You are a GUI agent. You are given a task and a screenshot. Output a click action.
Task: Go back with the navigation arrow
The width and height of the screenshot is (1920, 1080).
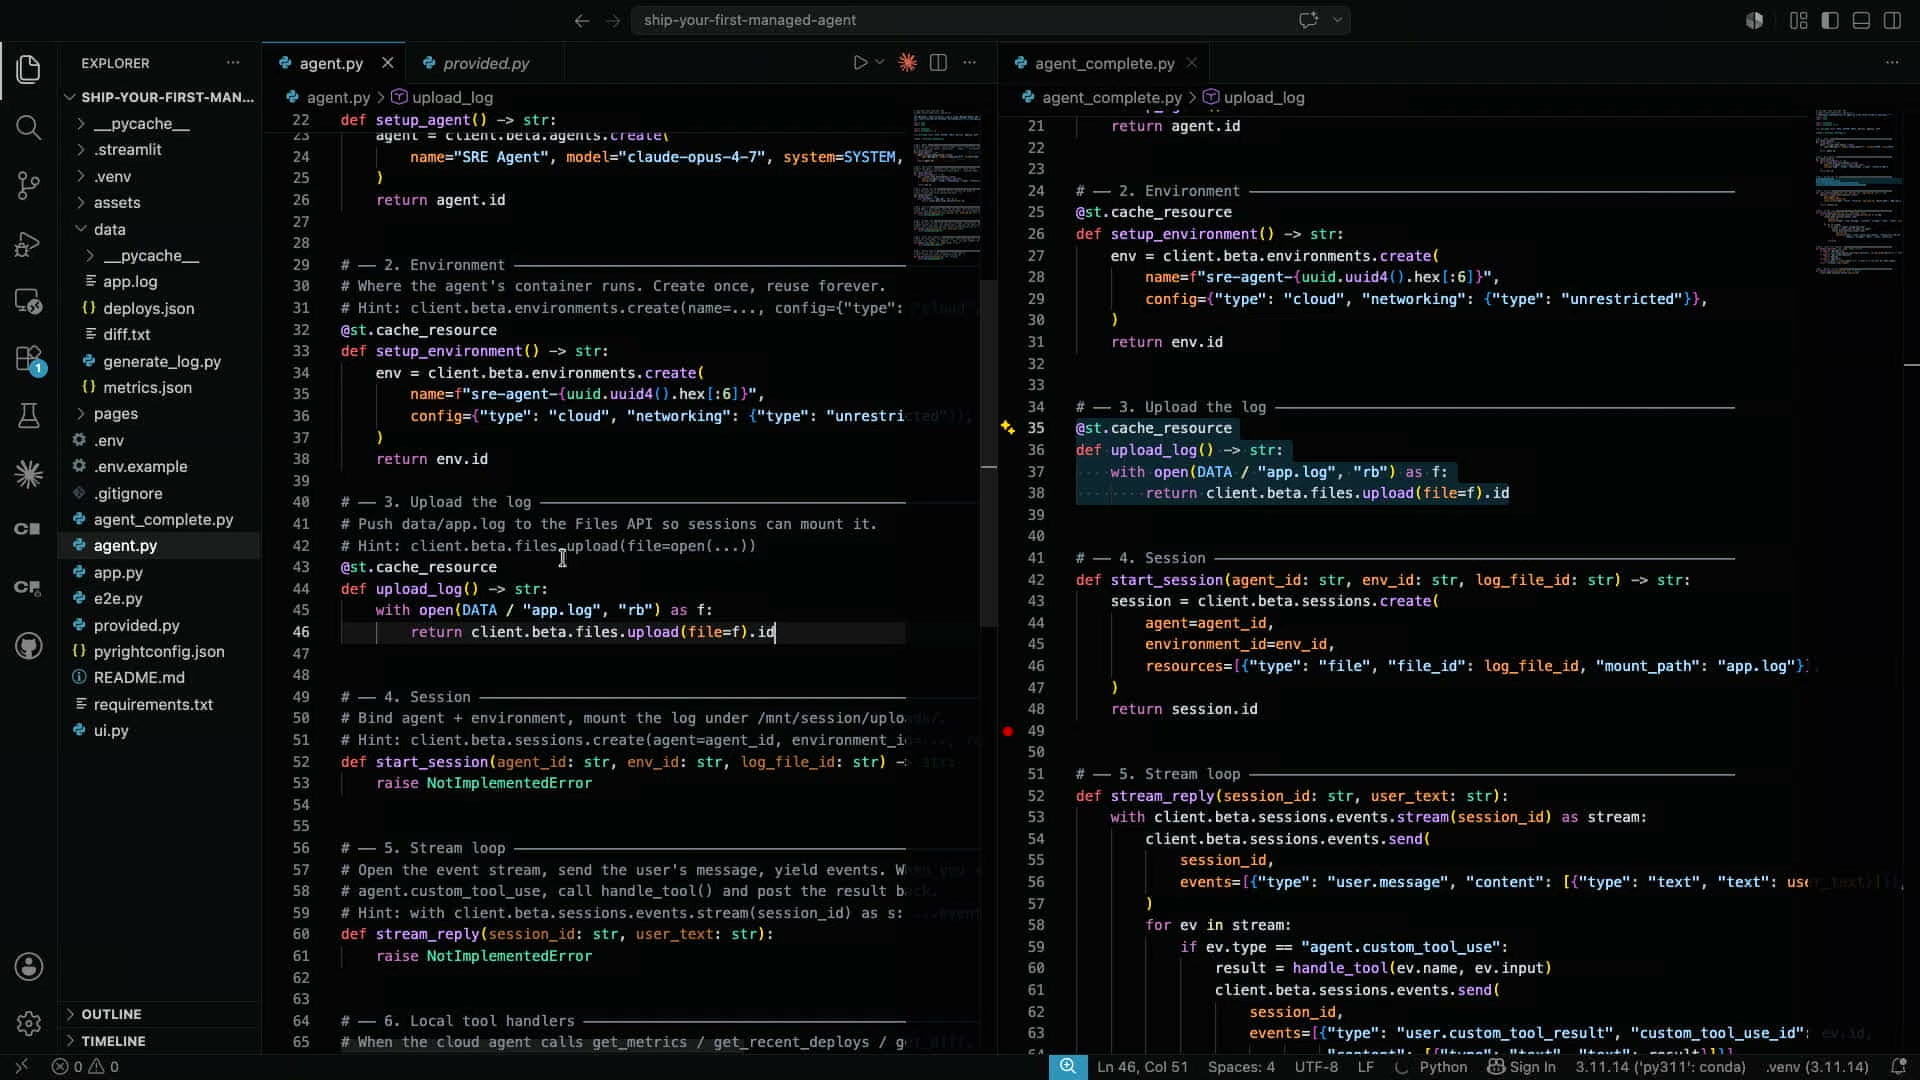point(582,20)
